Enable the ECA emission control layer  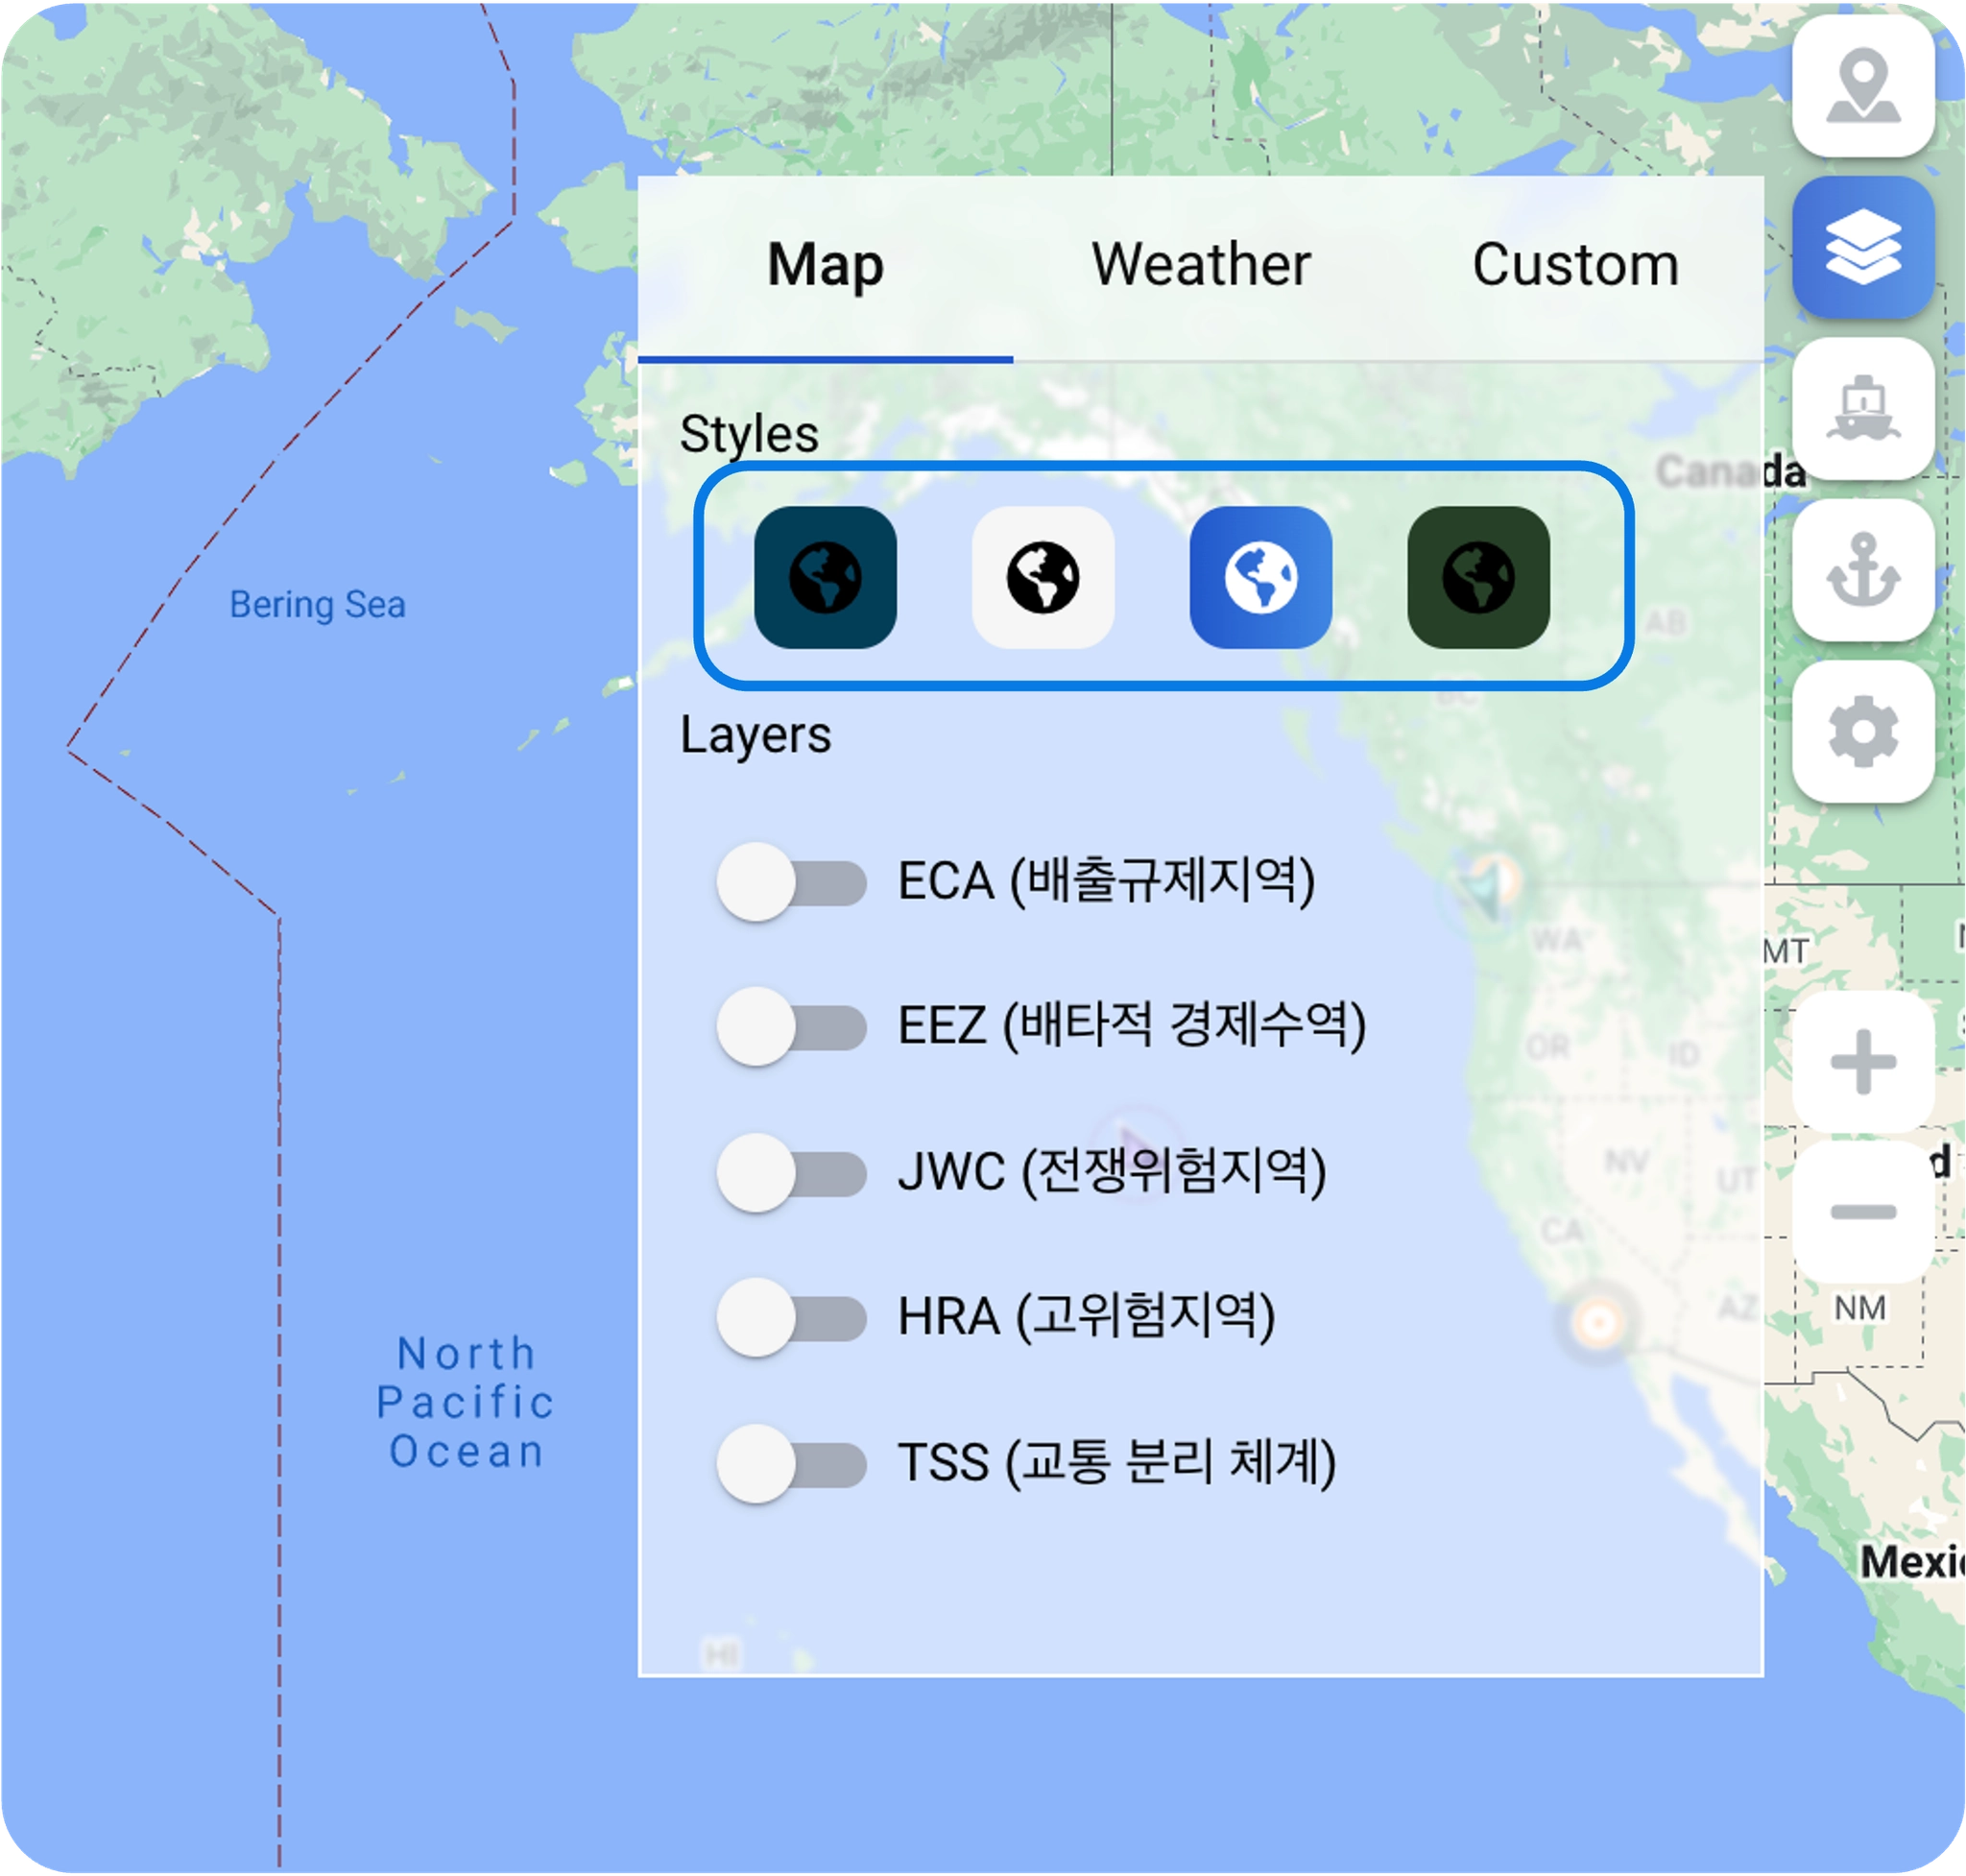click(x=791, y=882)
